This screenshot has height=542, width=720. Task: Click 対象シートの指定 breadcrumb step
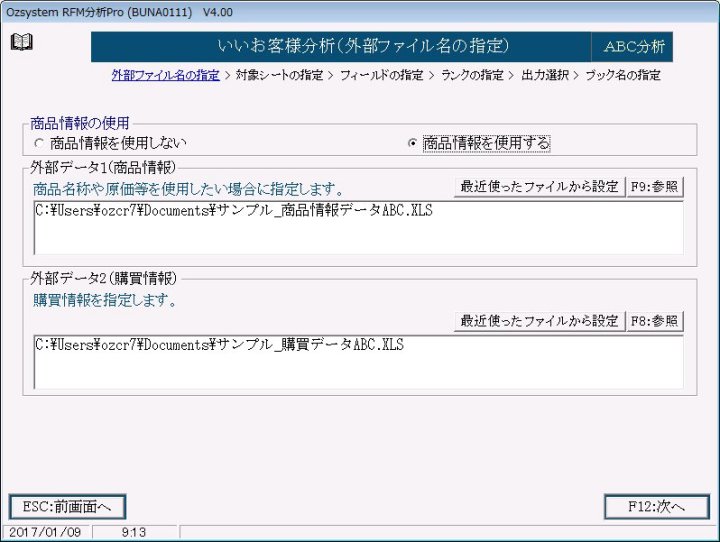[x=279, y=75]
